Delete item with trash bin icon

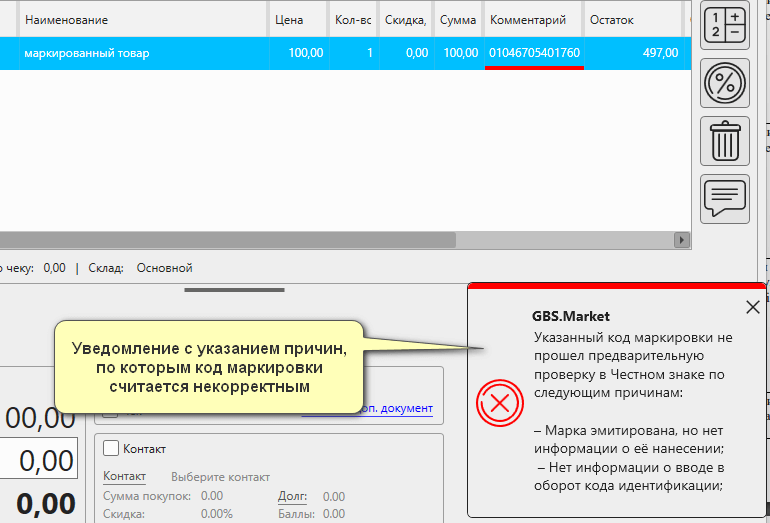(724, 140)
